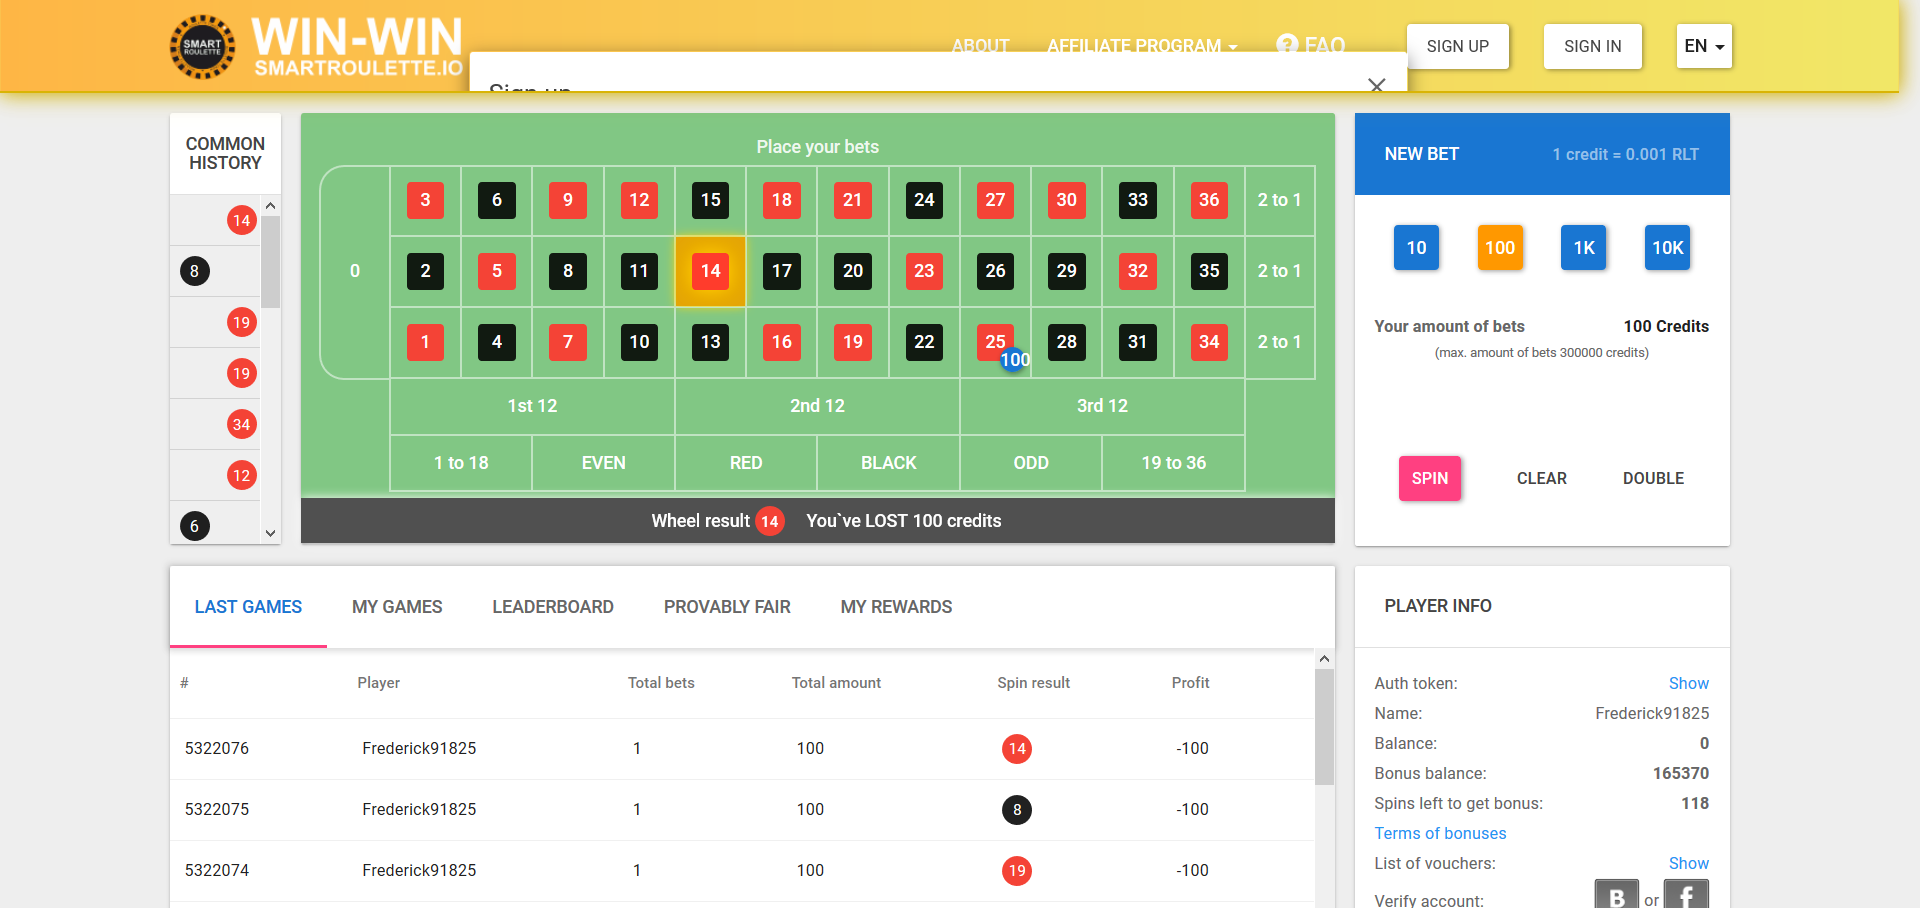
Task: Click the Sign Up button
Action: click(1458, 46)
